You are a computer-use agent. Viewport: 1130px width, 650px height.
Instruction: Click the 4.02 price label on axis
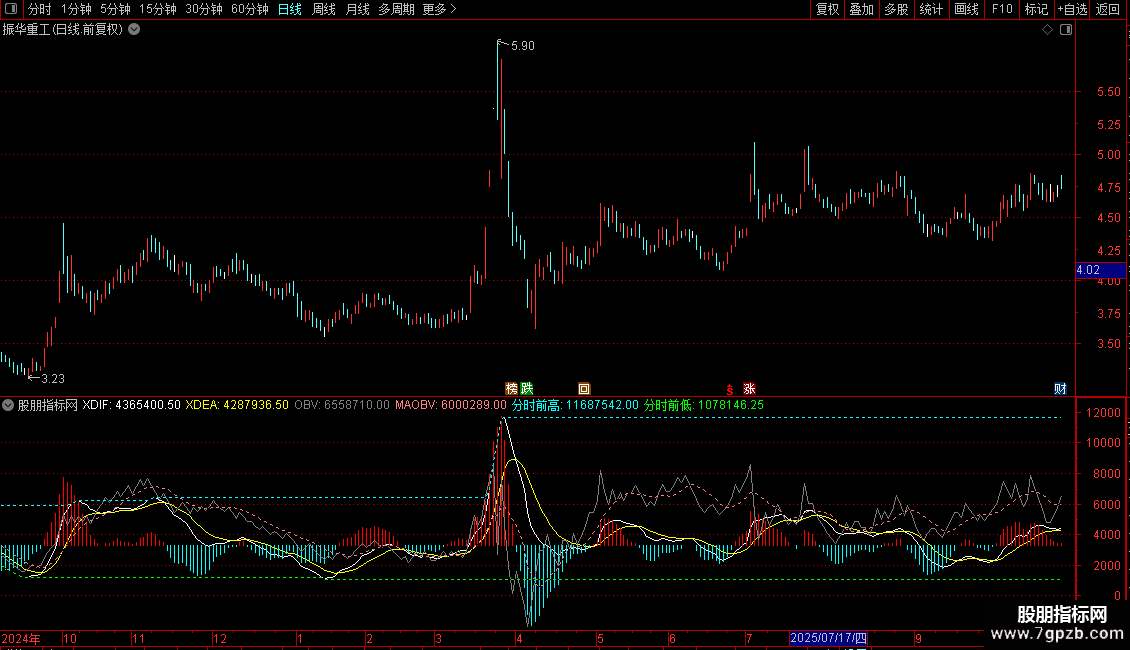tap(1088, 270)
